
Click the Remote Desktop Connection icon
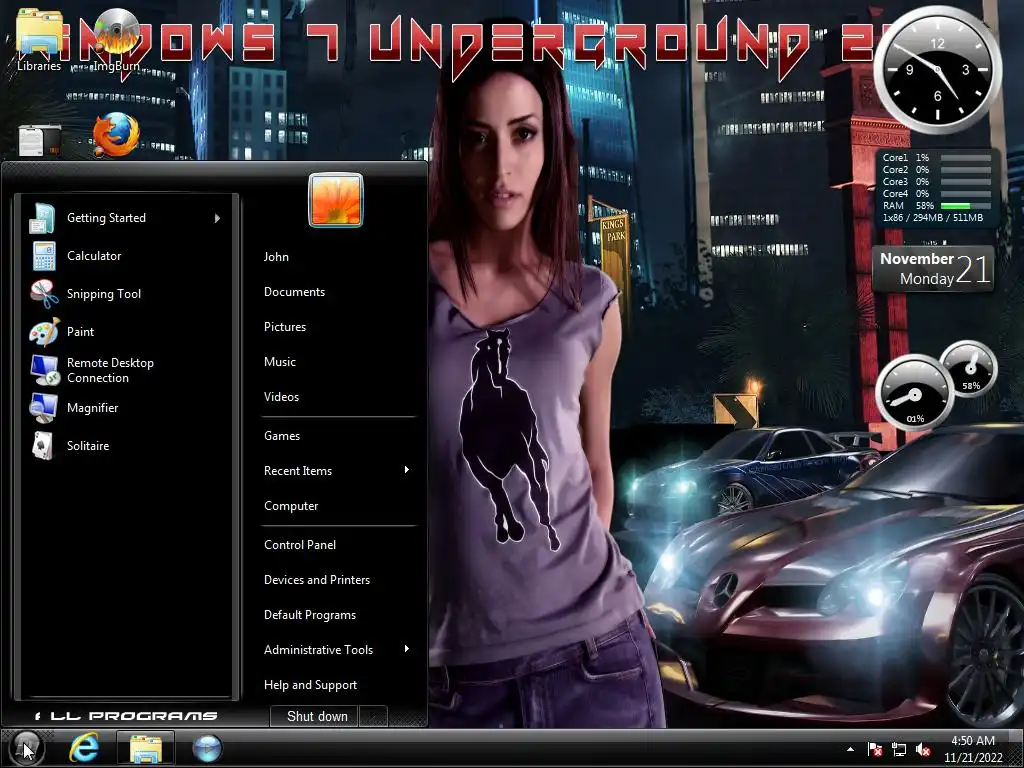click(44, 370)
